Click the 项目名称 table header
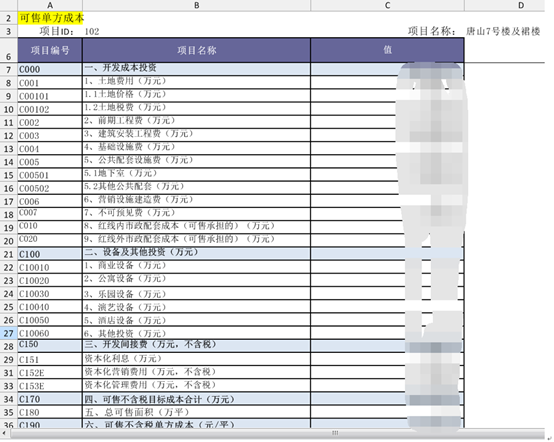 pos(196,50)
